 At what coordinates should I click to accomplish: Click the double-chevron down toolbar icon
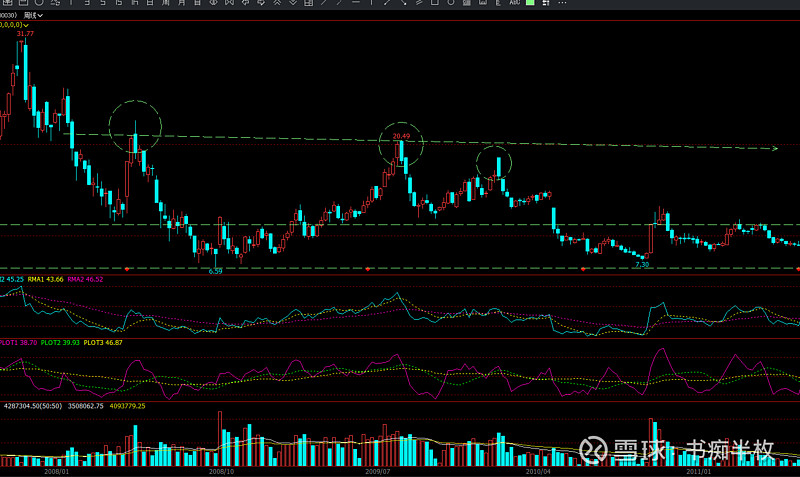pos(293,3)
